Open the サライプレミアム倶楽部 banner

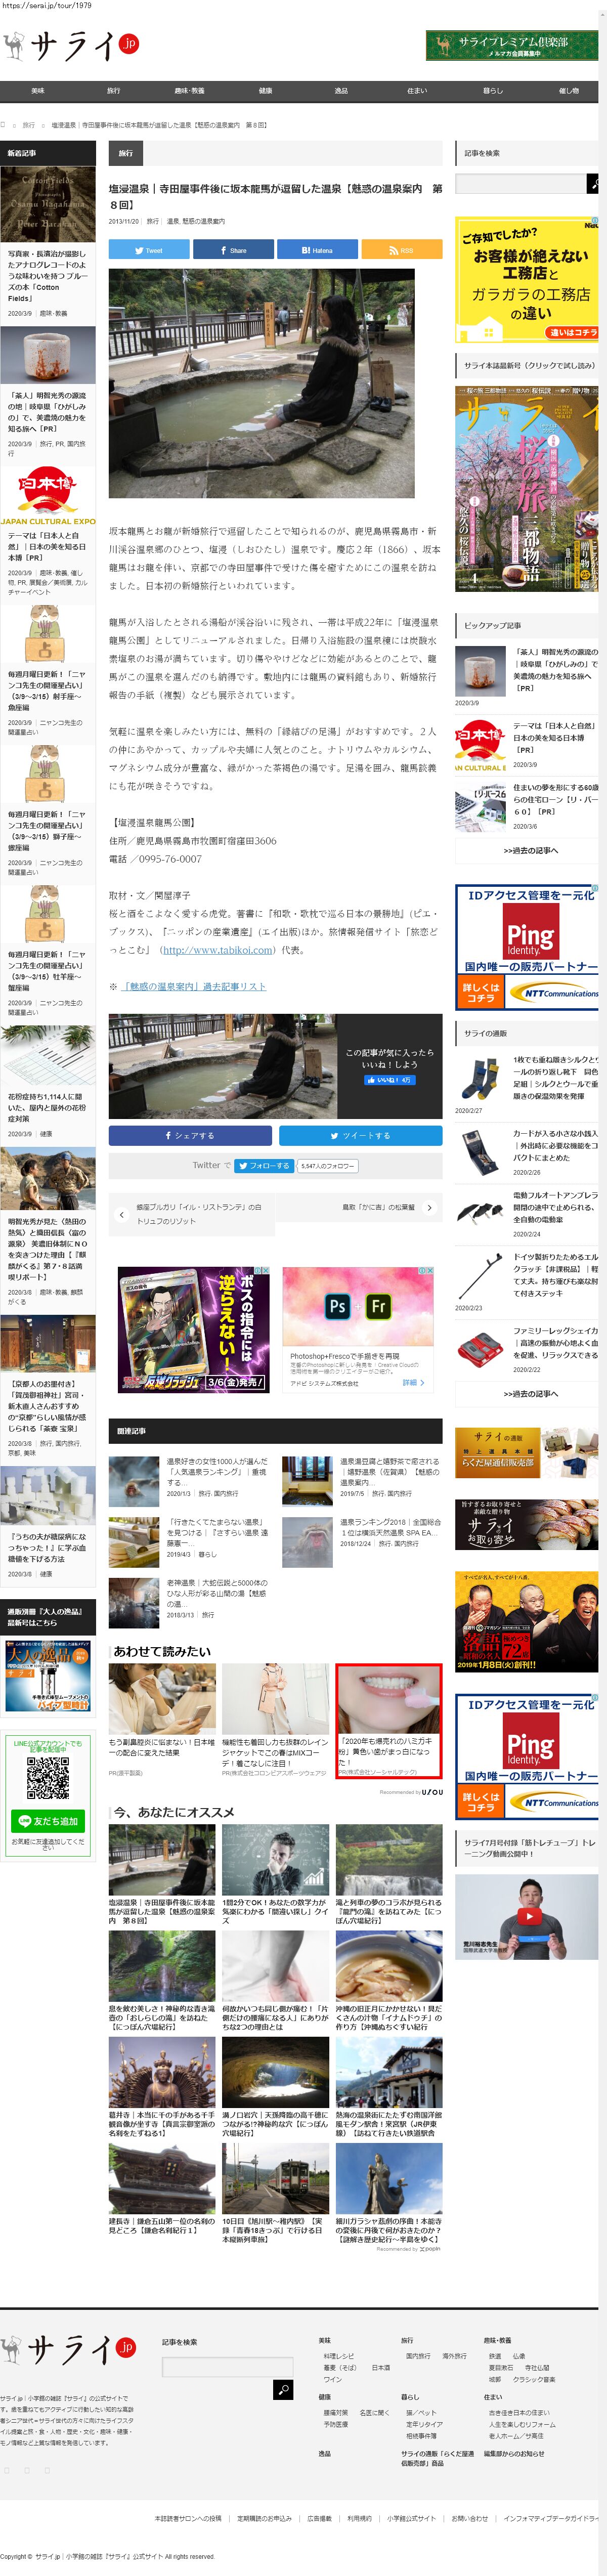(512, 45)
